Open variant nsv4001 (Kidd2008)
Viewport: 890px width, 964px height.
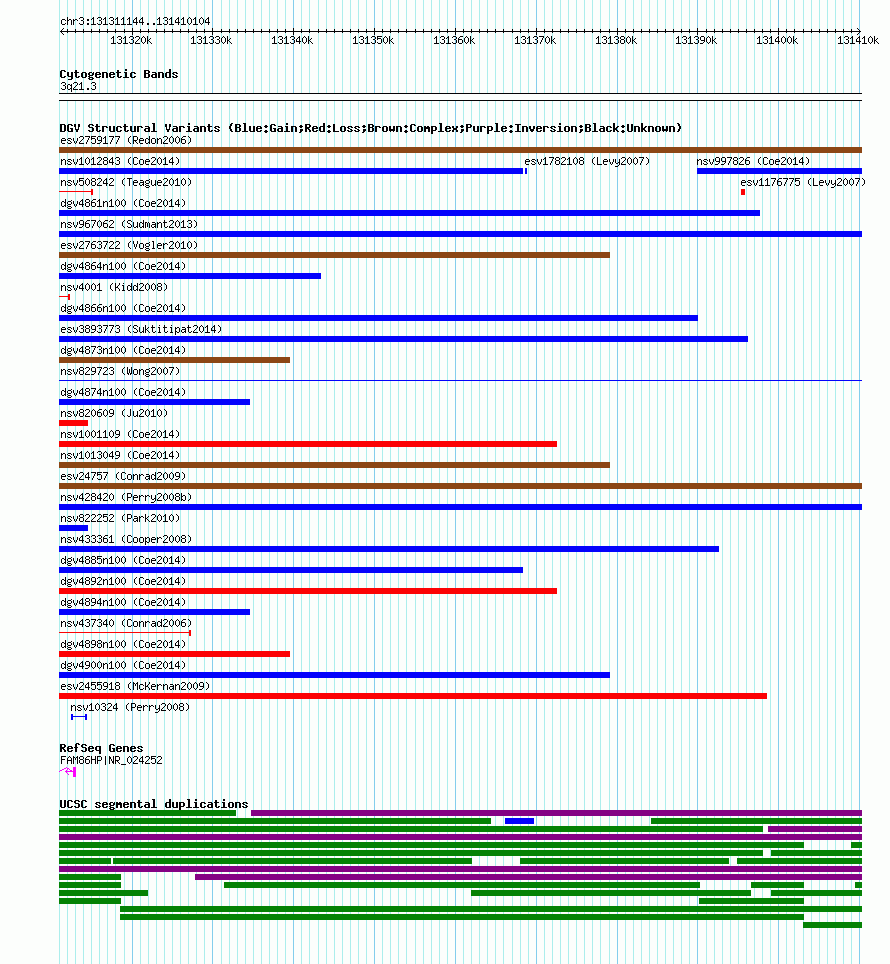point(114,287)
